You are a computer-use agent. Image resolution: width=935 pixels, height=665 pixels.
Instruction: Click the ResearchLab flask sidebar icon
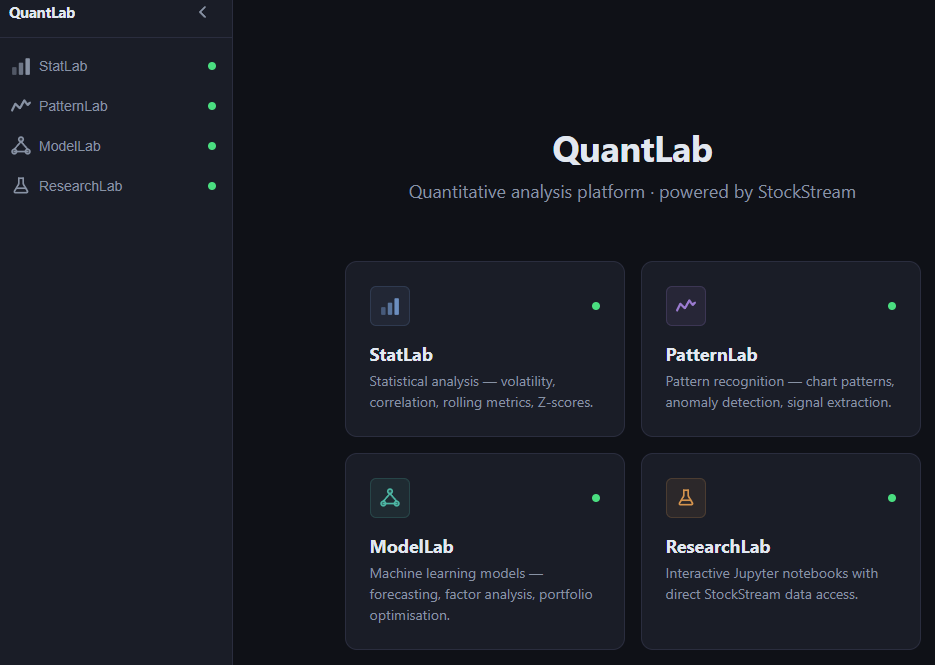coord(20,186)
